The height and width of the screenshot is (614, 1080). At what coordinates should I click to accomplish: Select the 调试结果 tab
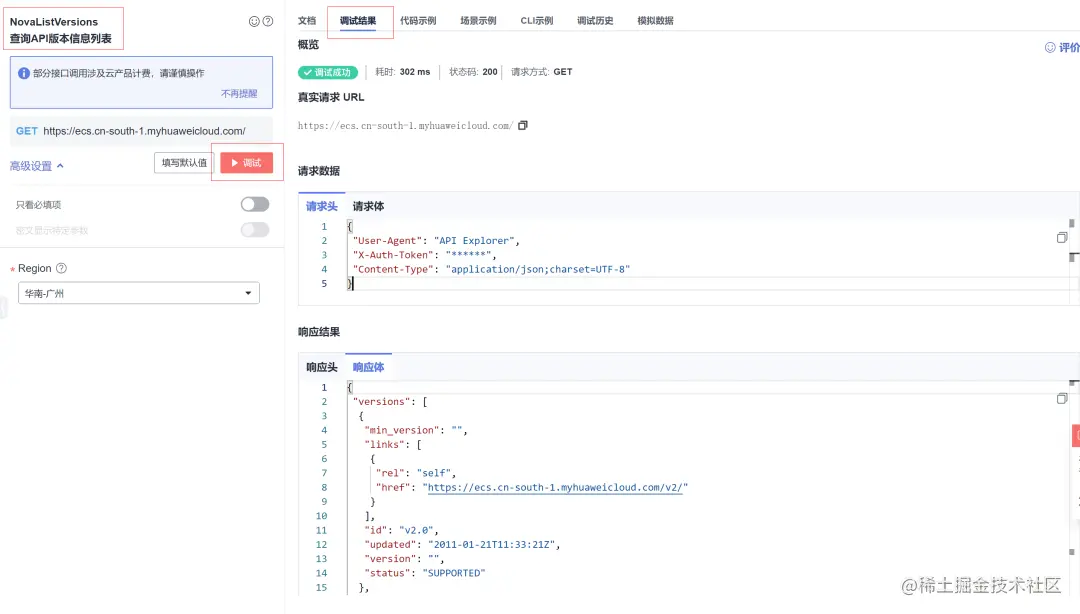click(x=358, y=21)
